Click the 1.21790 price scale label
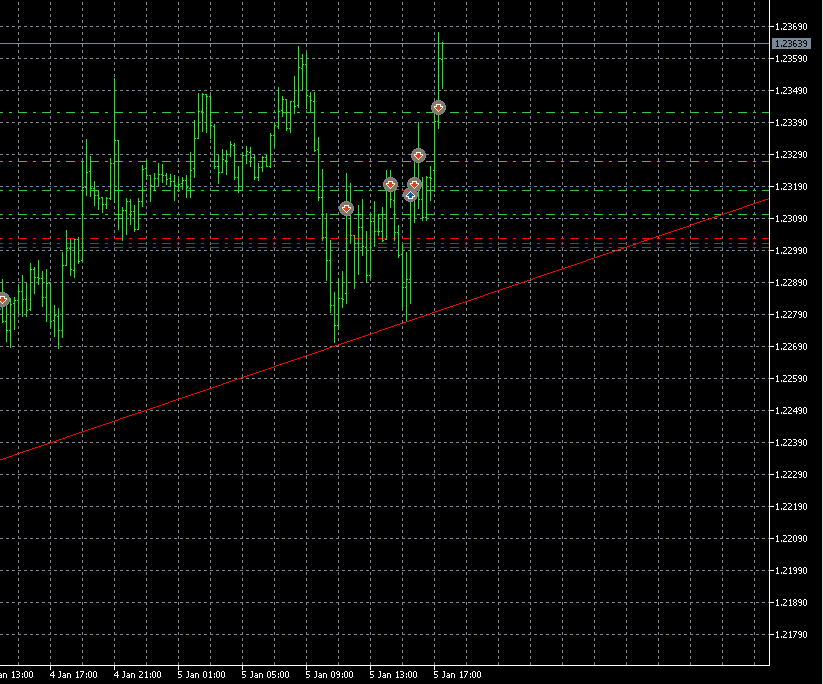The height and width of the screenshot is (684, 823). [x=791, y=635]
